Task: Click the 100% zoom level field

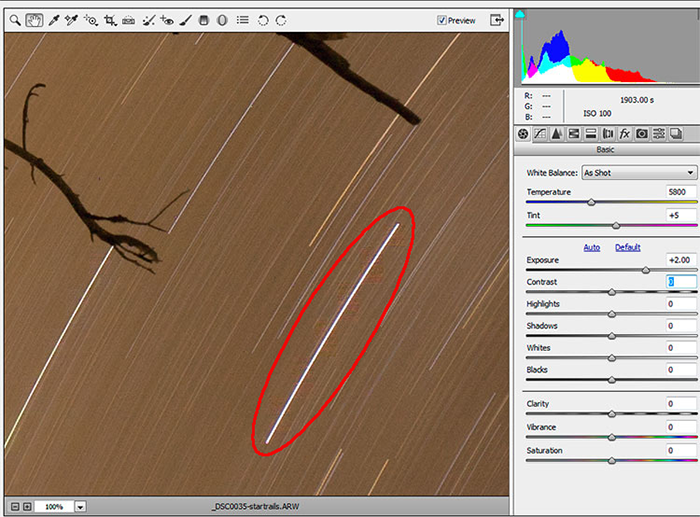Action: point(54,507)
